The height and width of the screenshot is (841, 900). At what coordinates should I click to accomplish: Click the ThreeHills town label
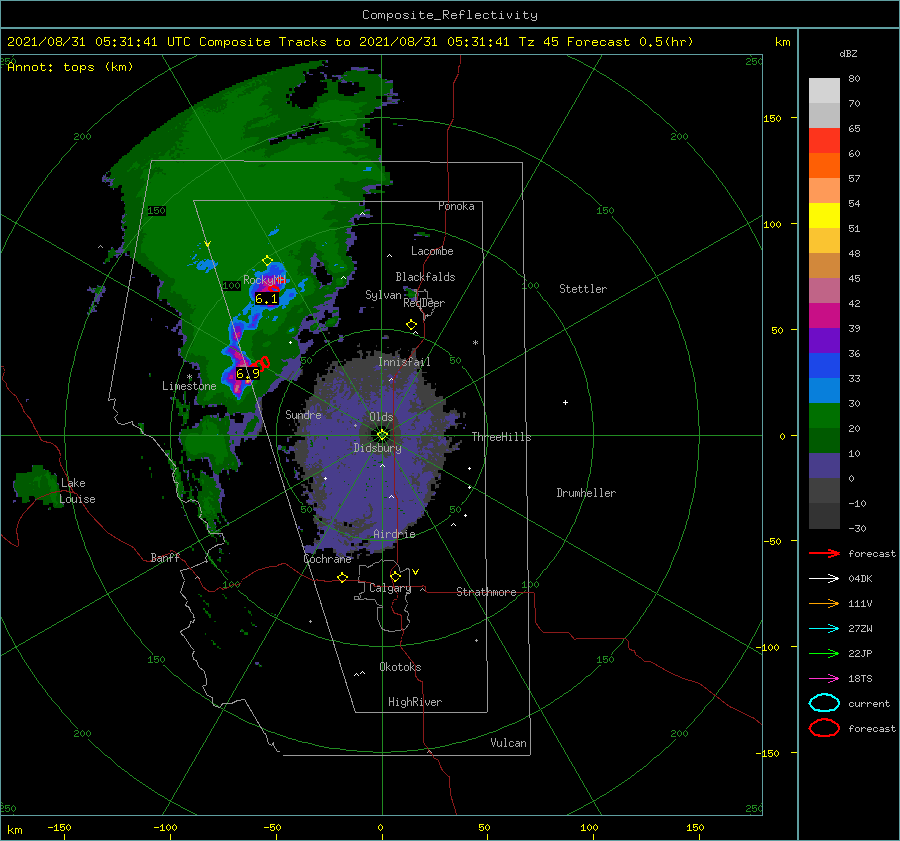[501, 437]
